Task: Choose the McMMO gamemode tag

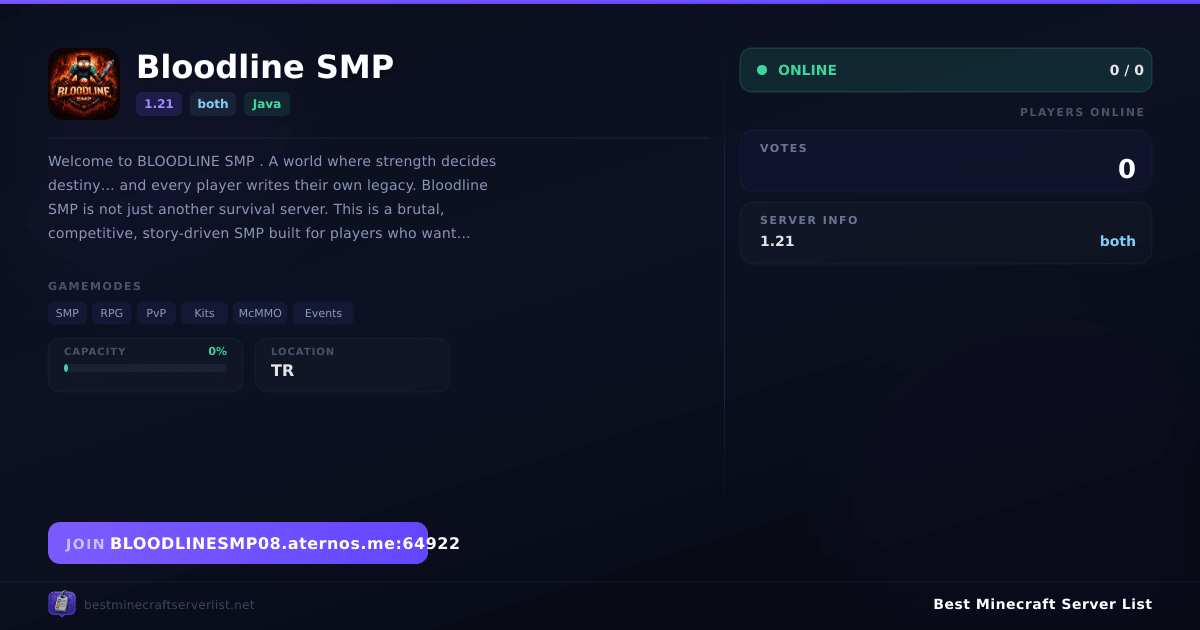Action: 260,313
